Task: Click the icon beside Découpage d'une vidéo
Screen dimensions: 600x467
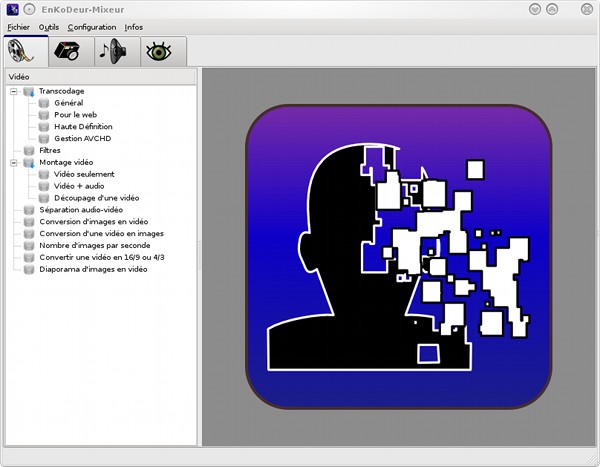Action: (44, 198)
